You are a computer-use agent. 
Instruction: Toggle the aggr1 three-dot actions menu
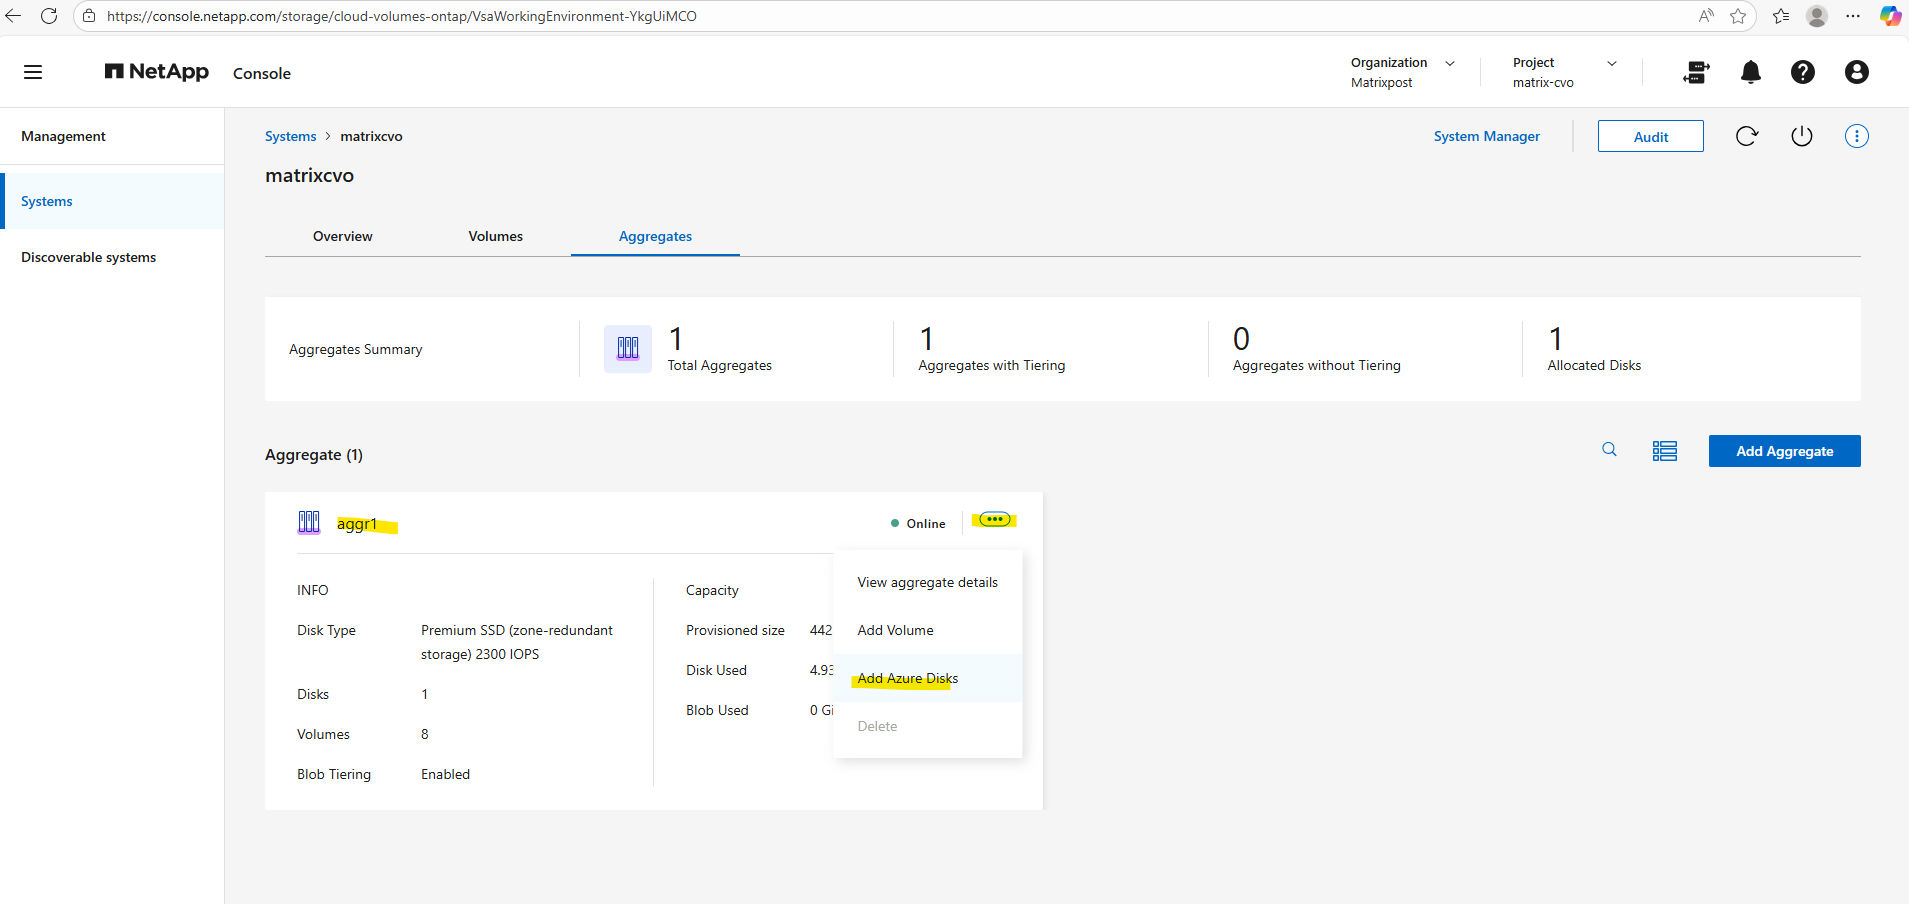[x=994, y=520]
